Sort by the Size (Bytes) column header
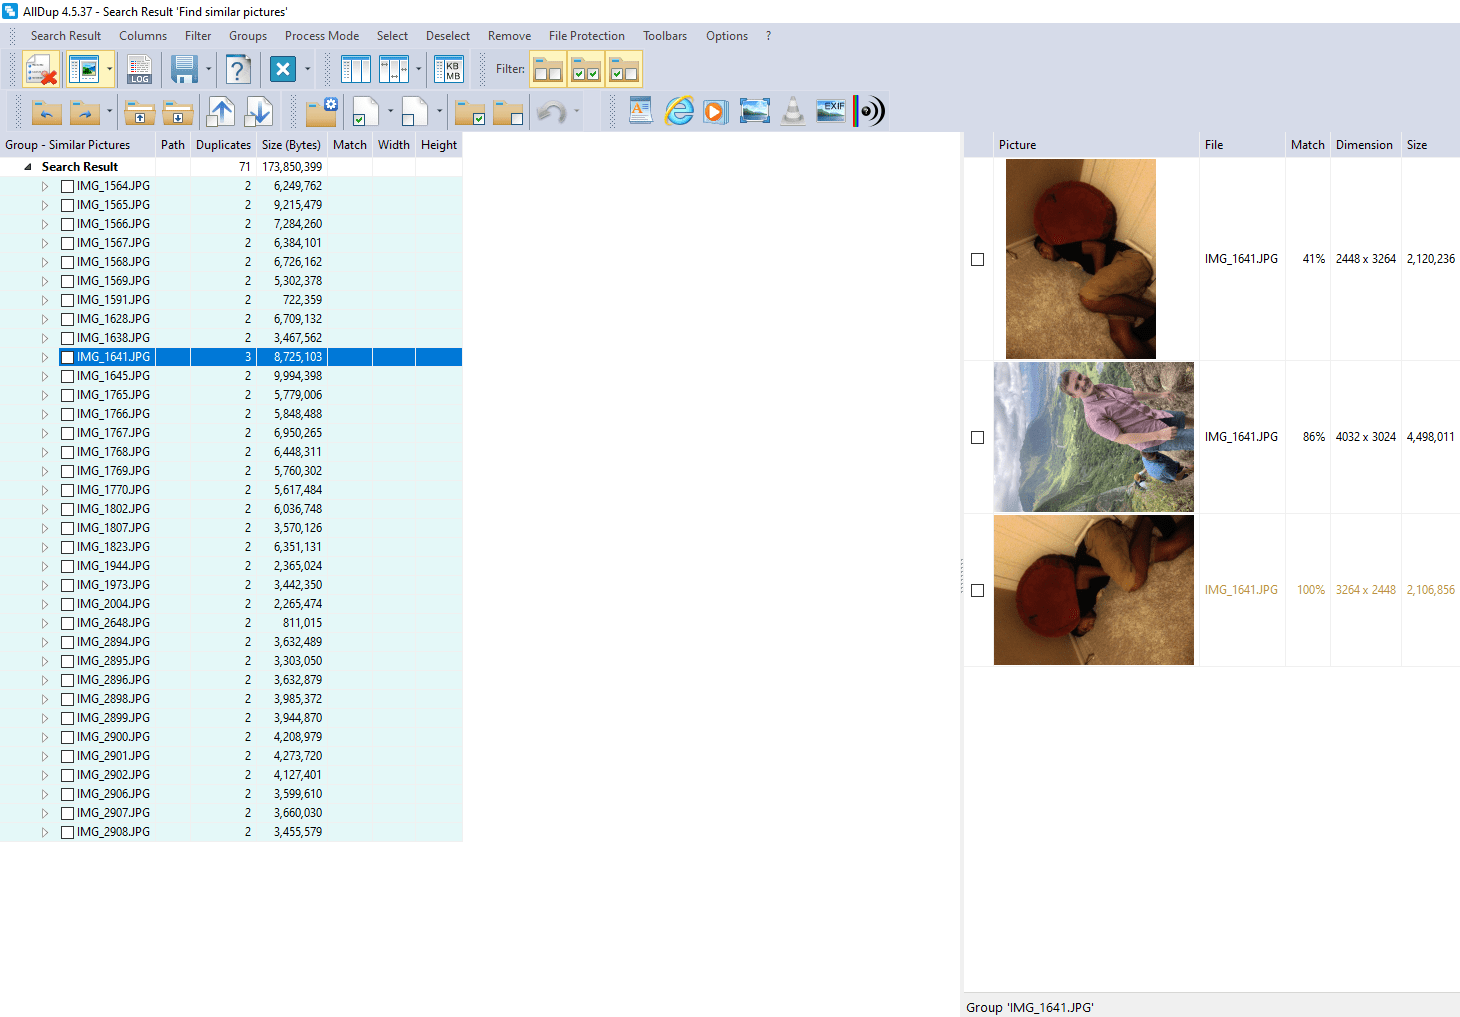Image resolution: width=1460 pixels, height=1017 pixels. pos(290,145)
